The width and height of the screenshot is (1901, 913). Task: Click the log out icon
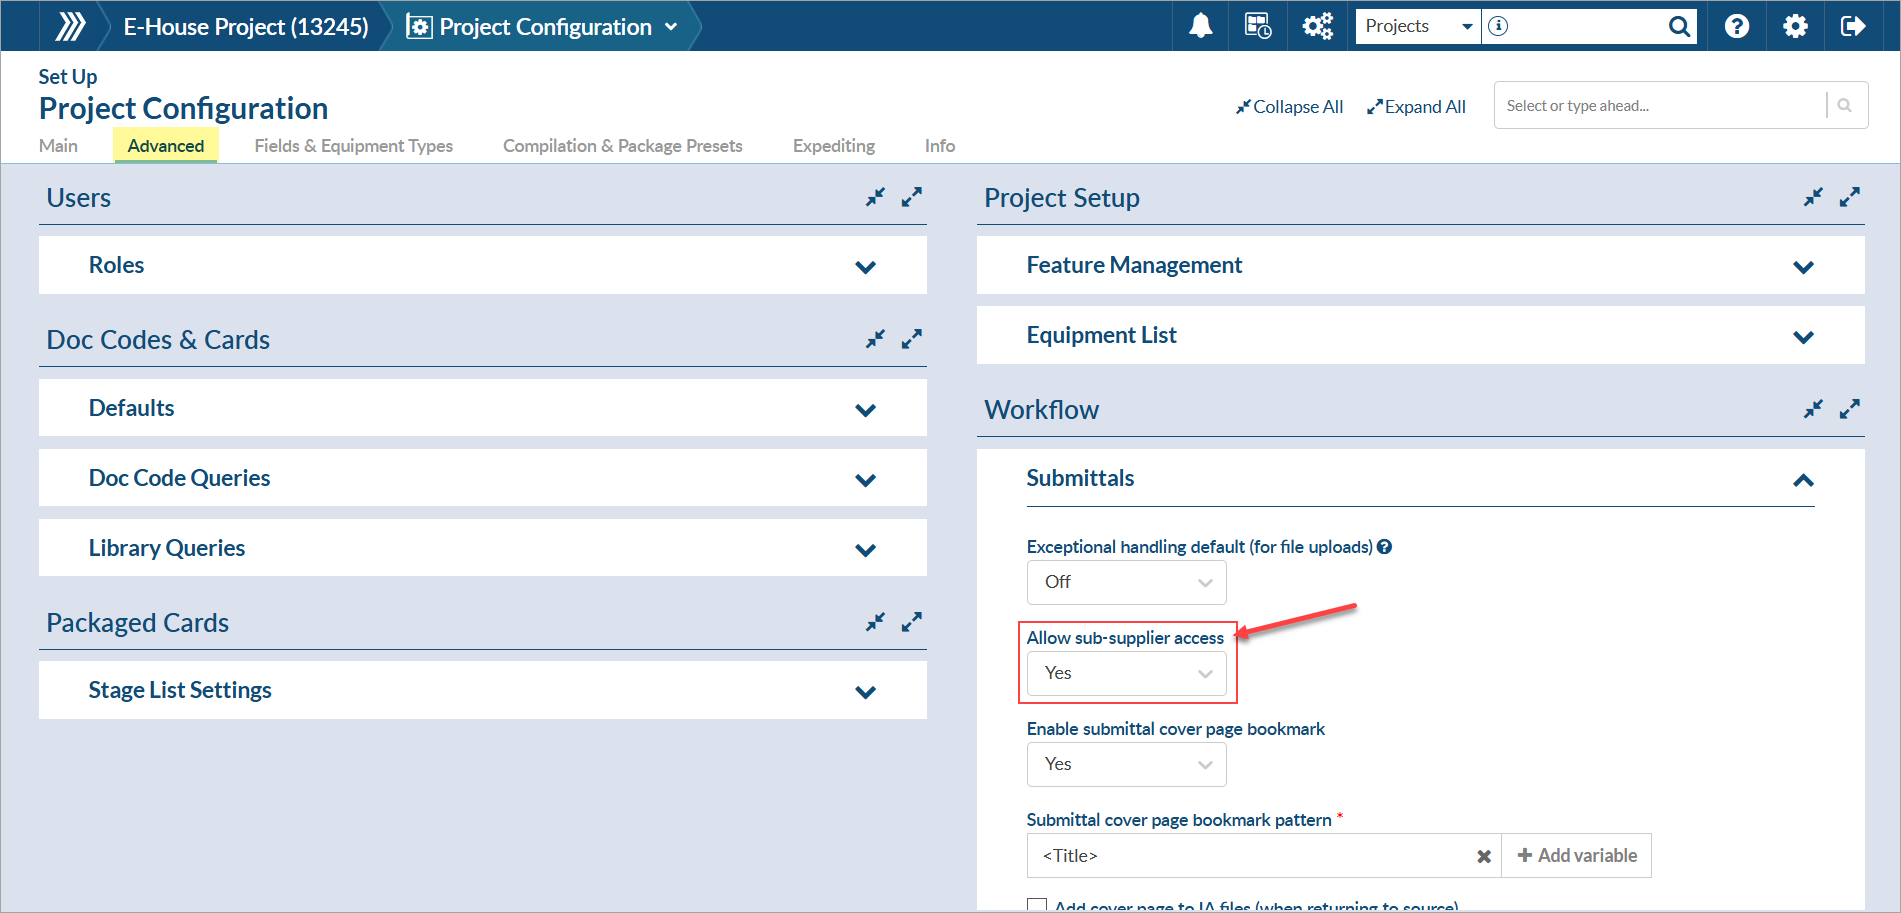pos(1852,26)
